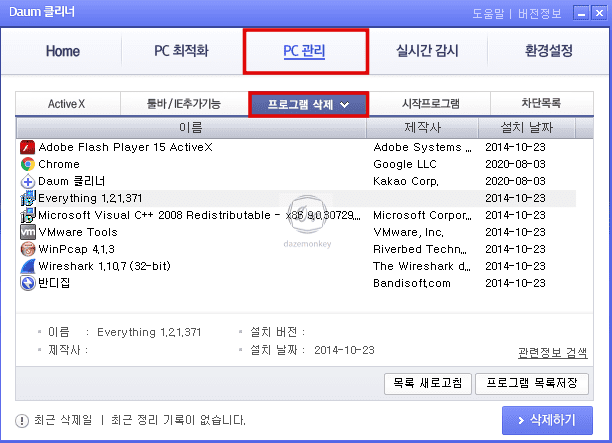
Task: Open 도움말 link in title bar
Action: tap(488, 14)
